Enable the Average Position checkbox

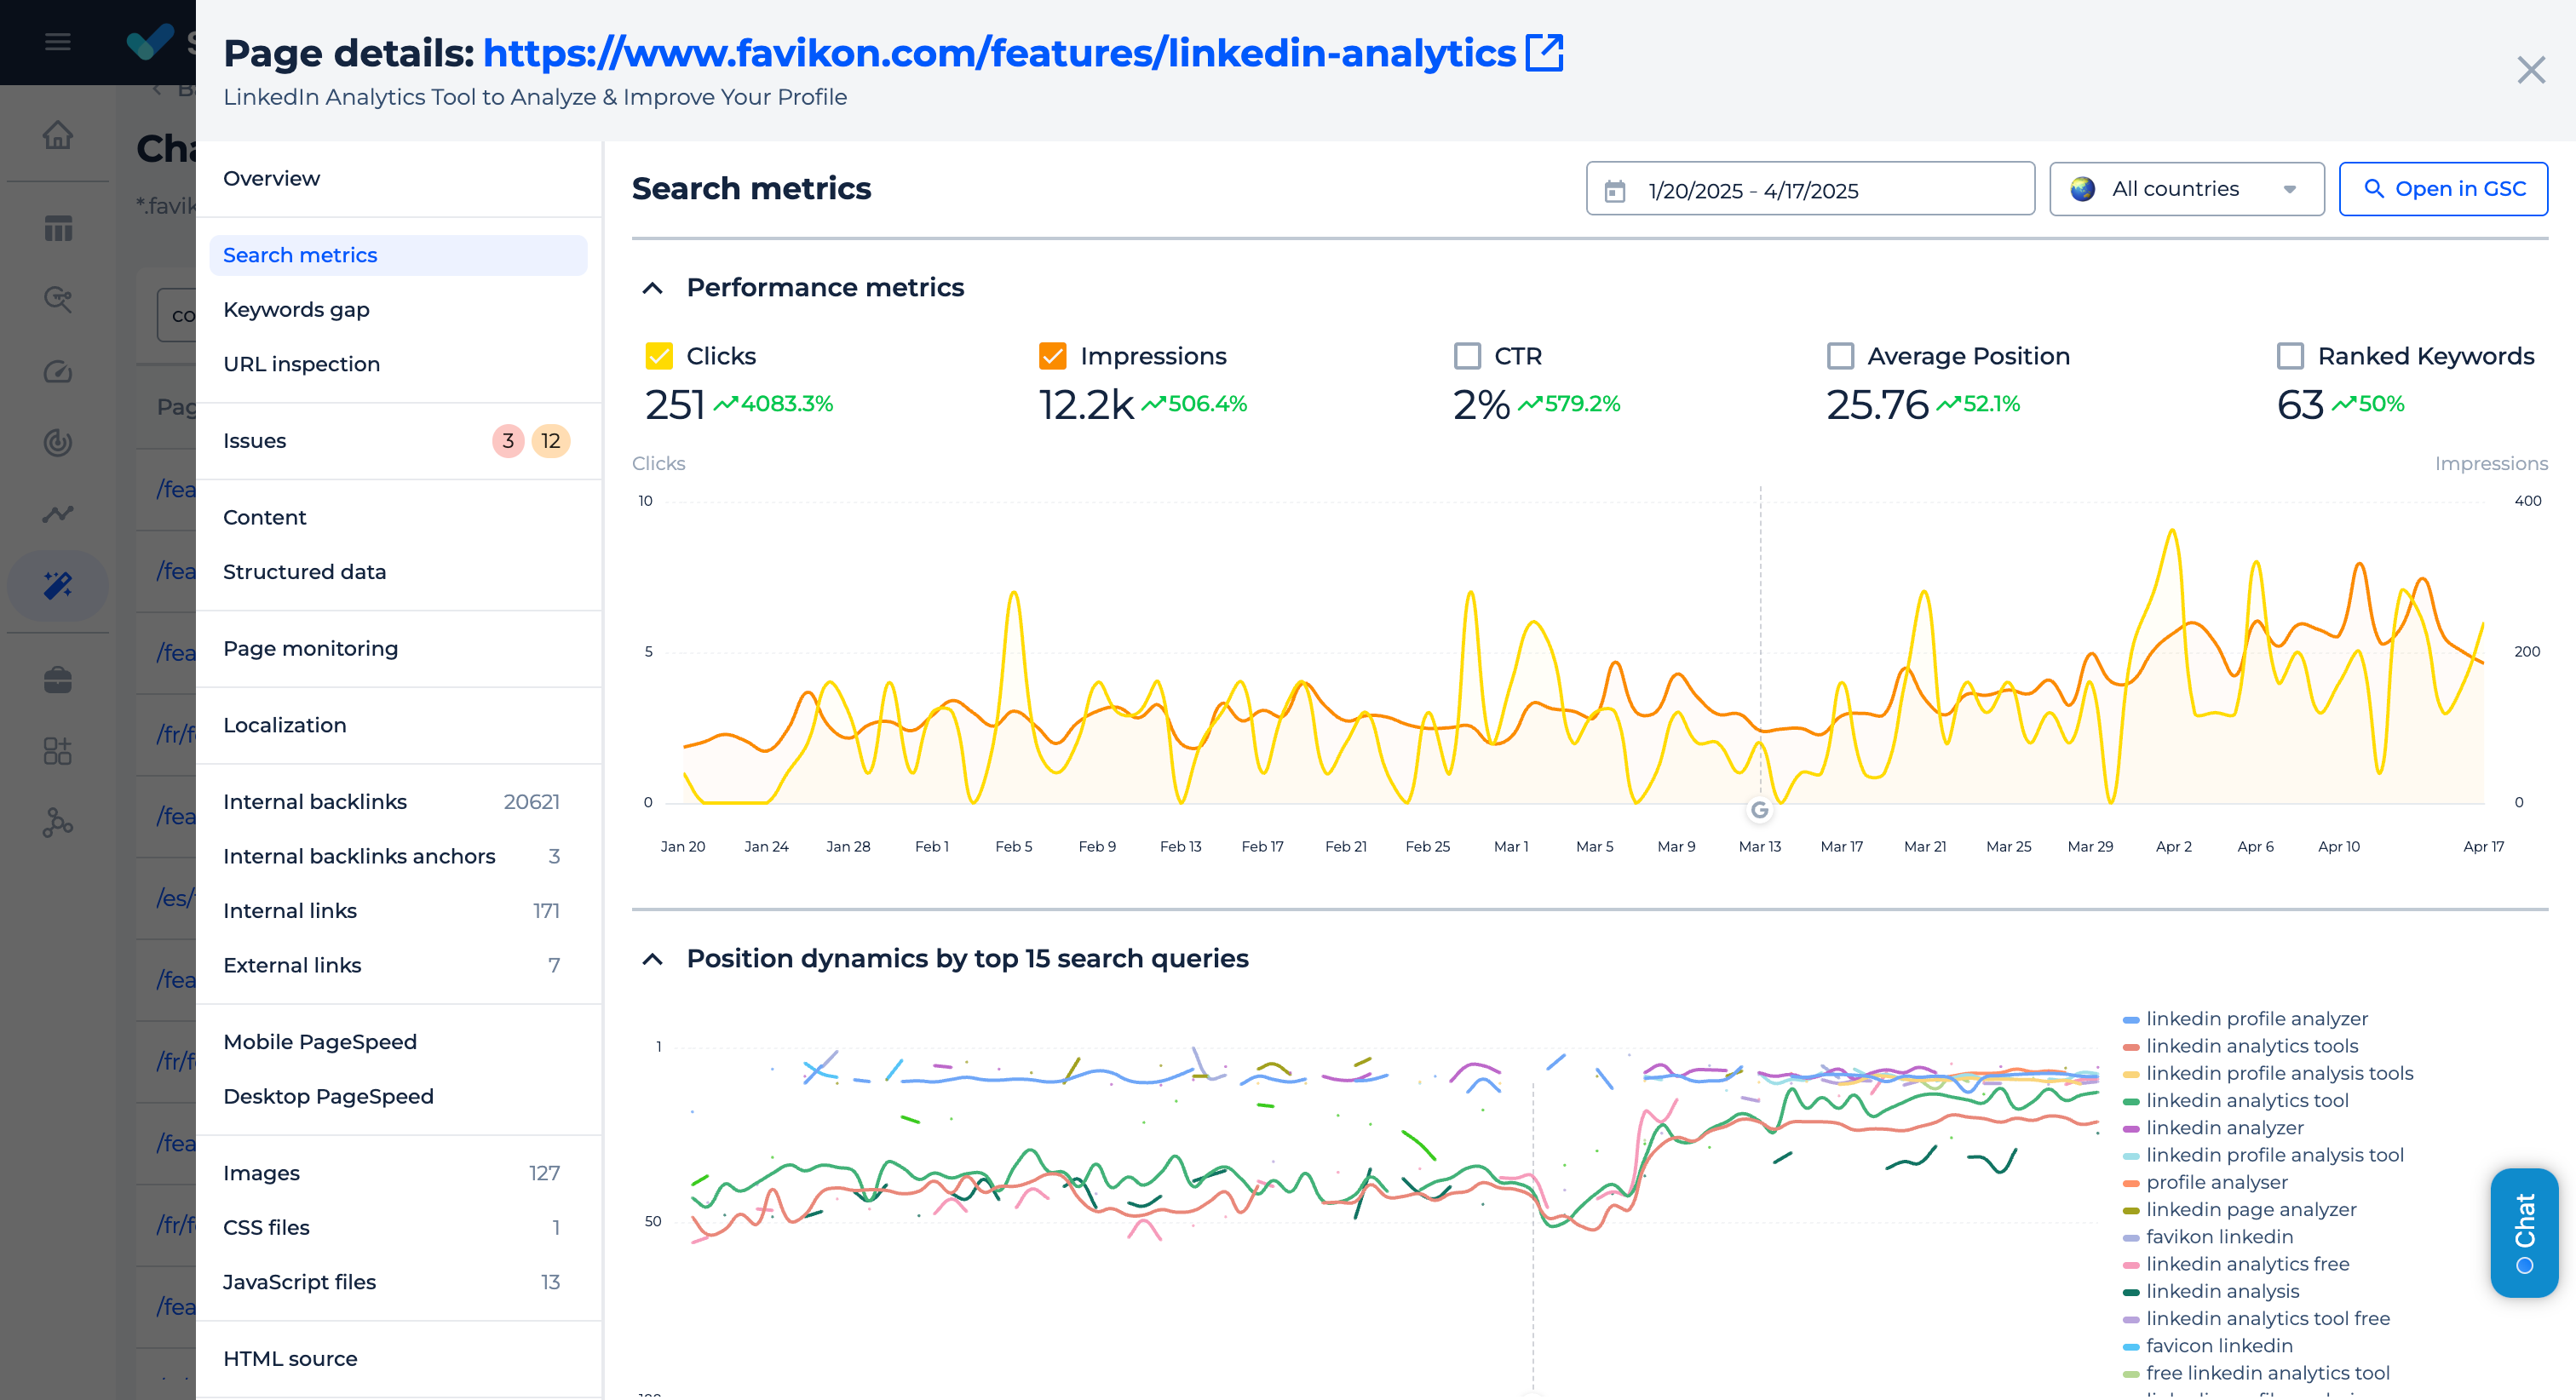click(x=1840, y=356)
